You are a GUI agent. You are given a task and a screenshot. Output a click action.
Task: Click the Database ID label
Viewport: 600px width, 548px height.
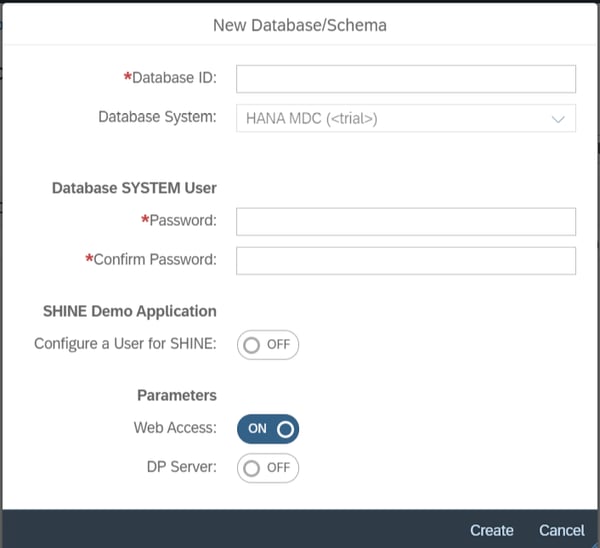pyautogui.click(x=170, y=78)
